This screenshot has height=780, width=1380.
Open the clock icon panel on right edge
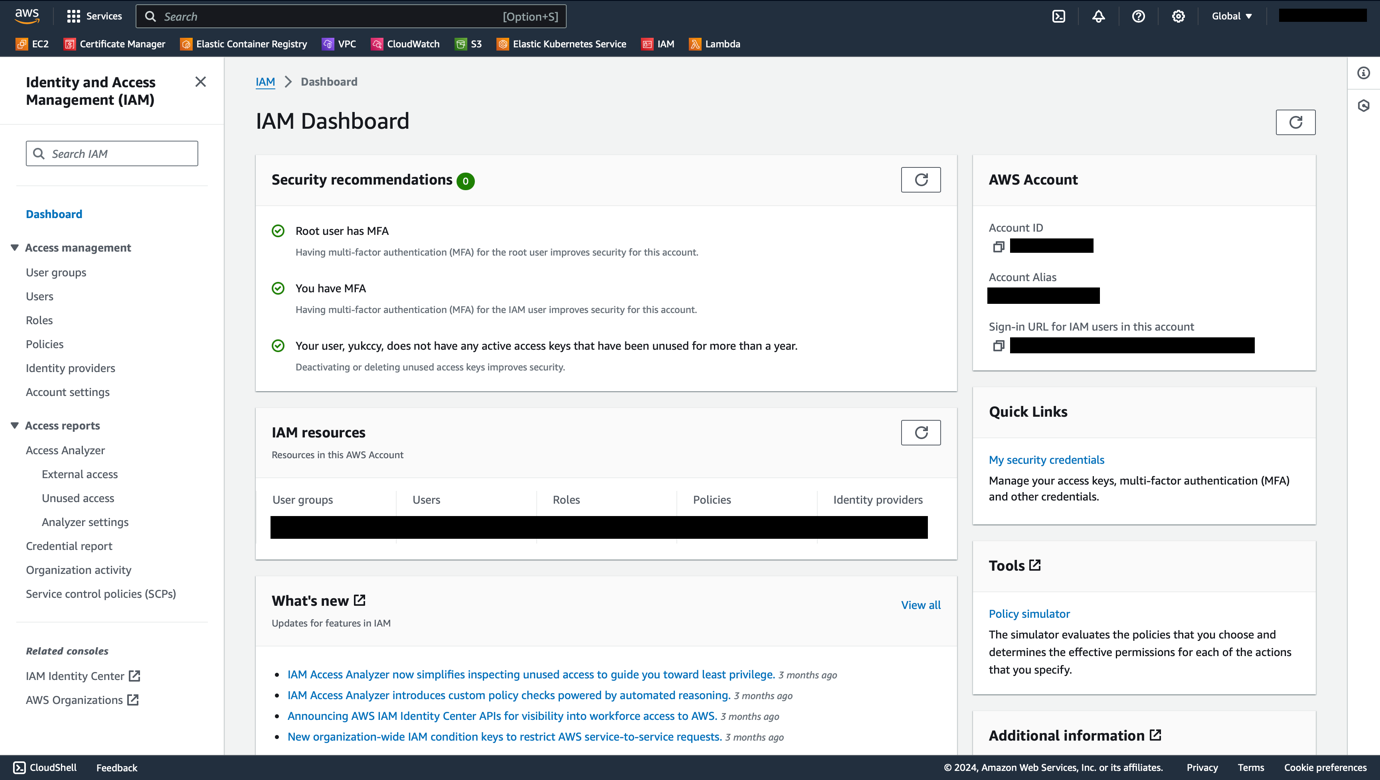tap(1364, 106)
